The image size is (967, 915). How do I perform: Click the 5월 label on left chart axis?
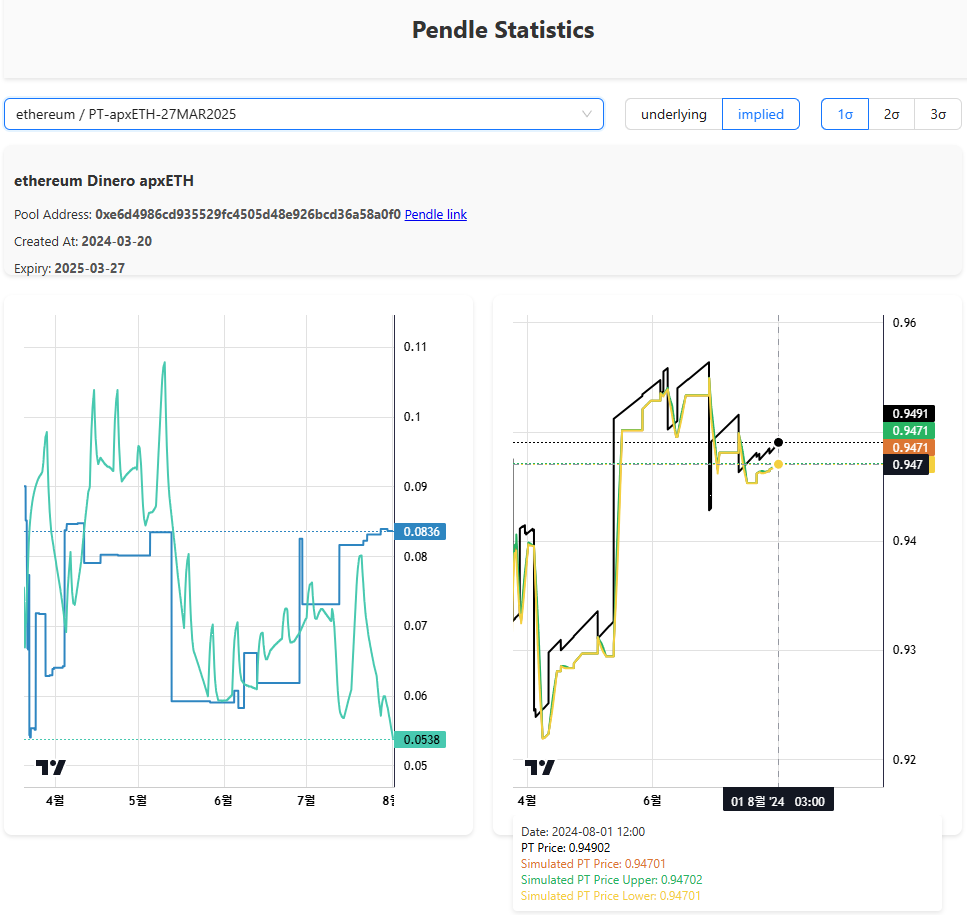coord(138,800)
